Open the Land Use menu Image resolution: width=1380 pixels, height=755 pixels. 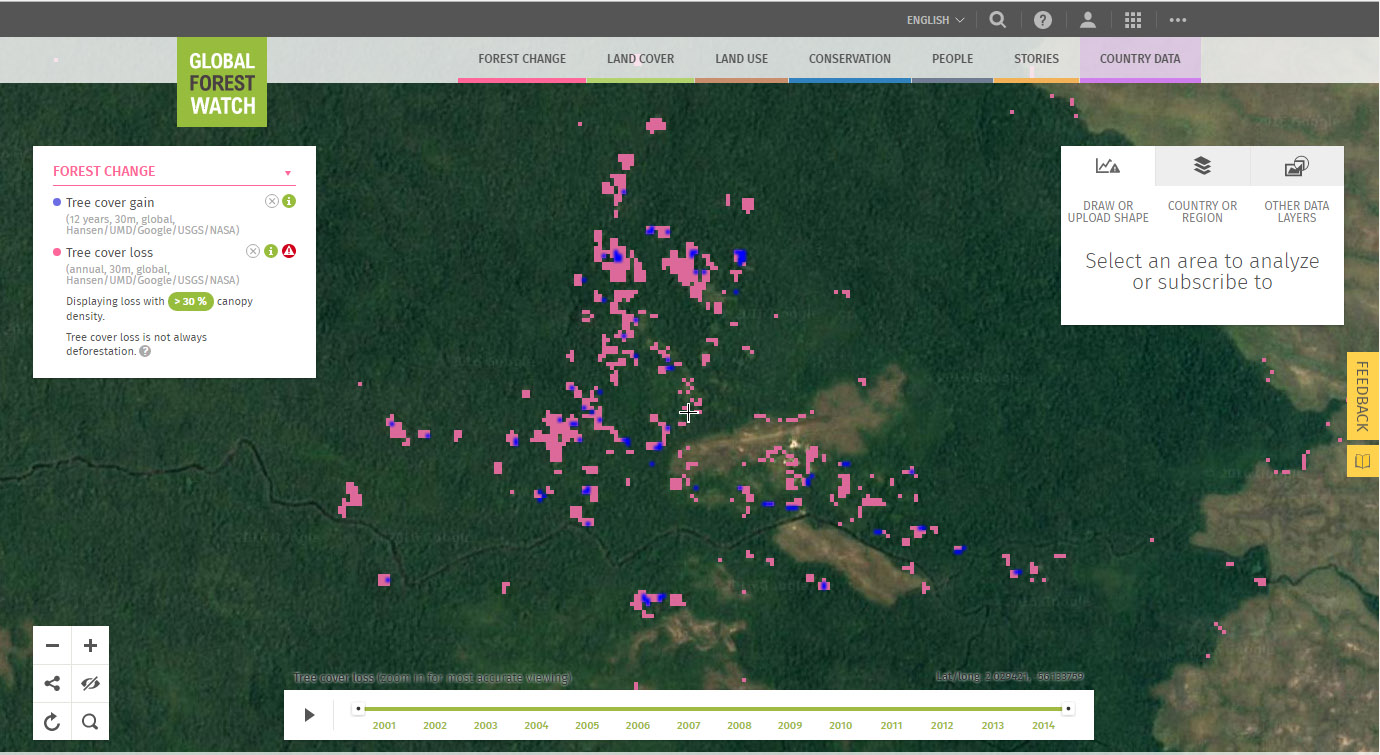742,59
